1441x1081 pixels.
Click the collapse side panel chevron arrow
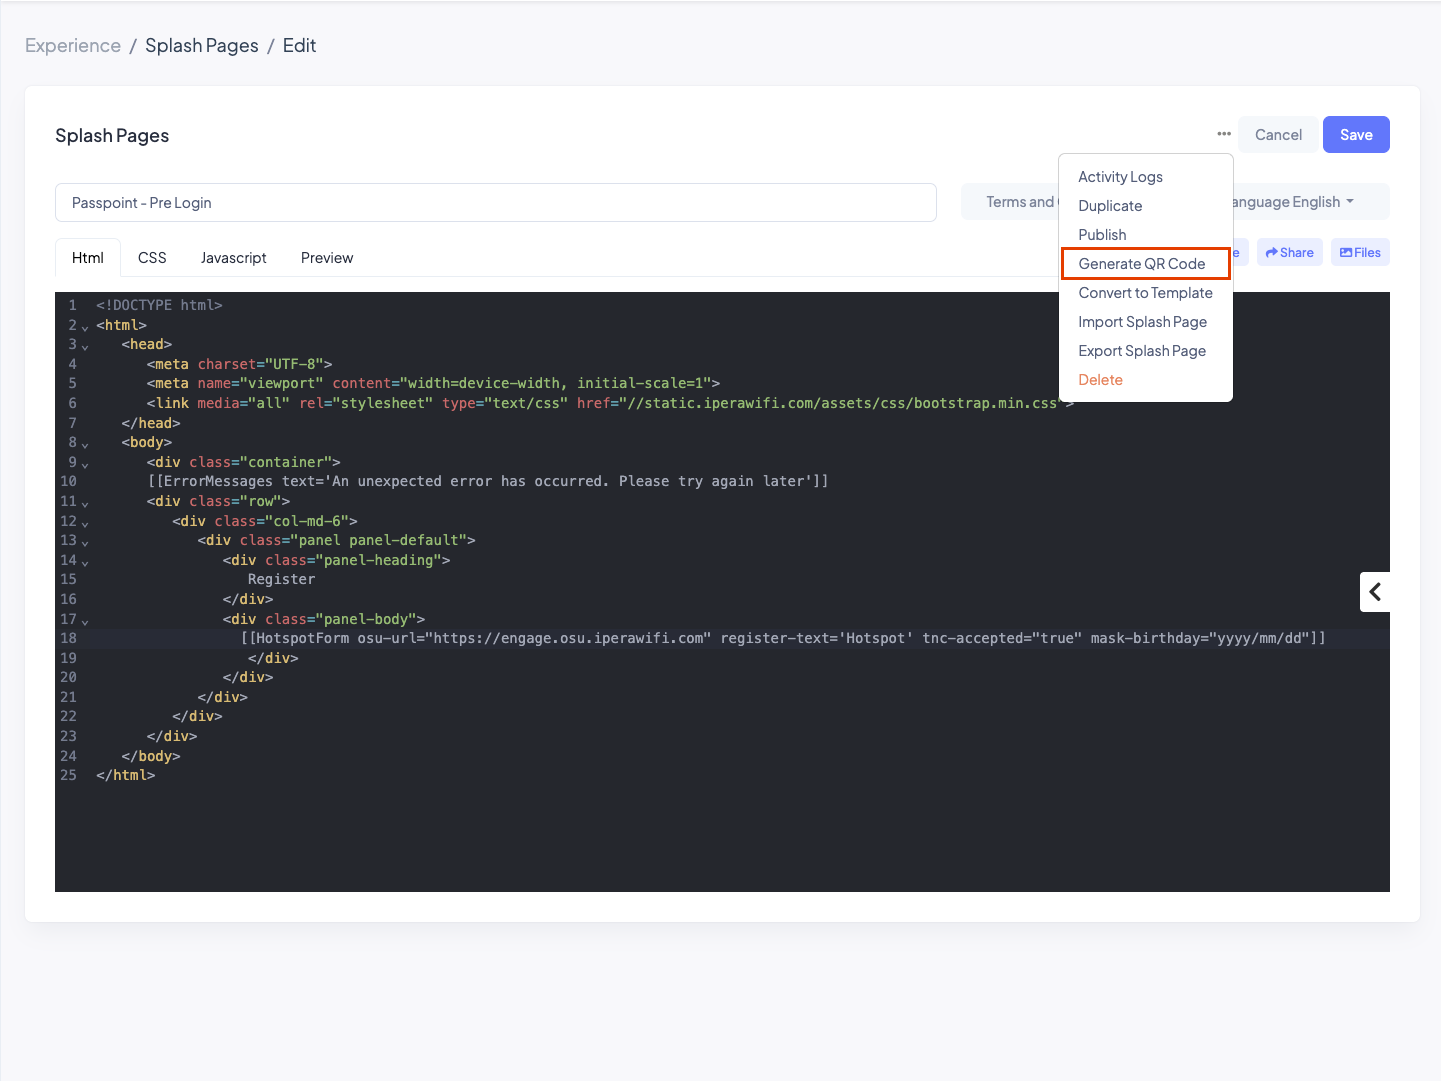tap(1375, 592)
